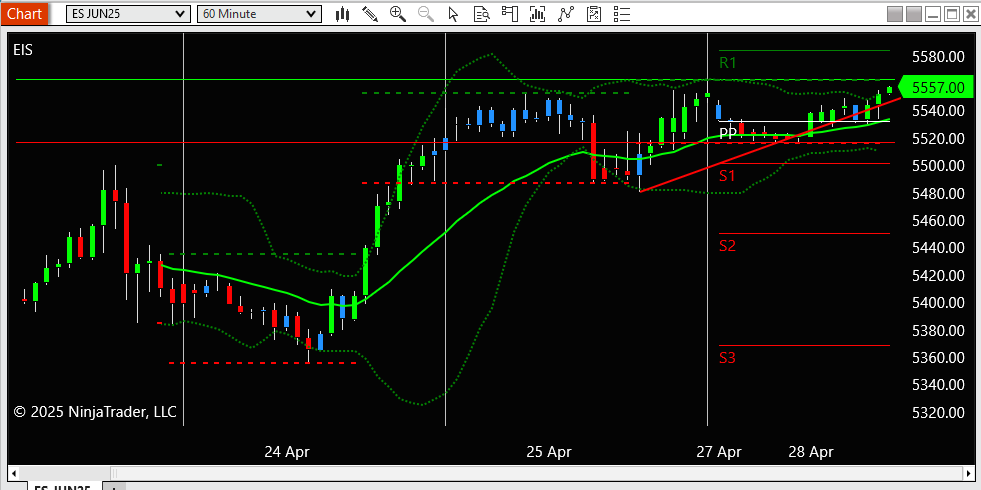Show the data box icon
Viewport: 981px width, 490px height.
481,14
